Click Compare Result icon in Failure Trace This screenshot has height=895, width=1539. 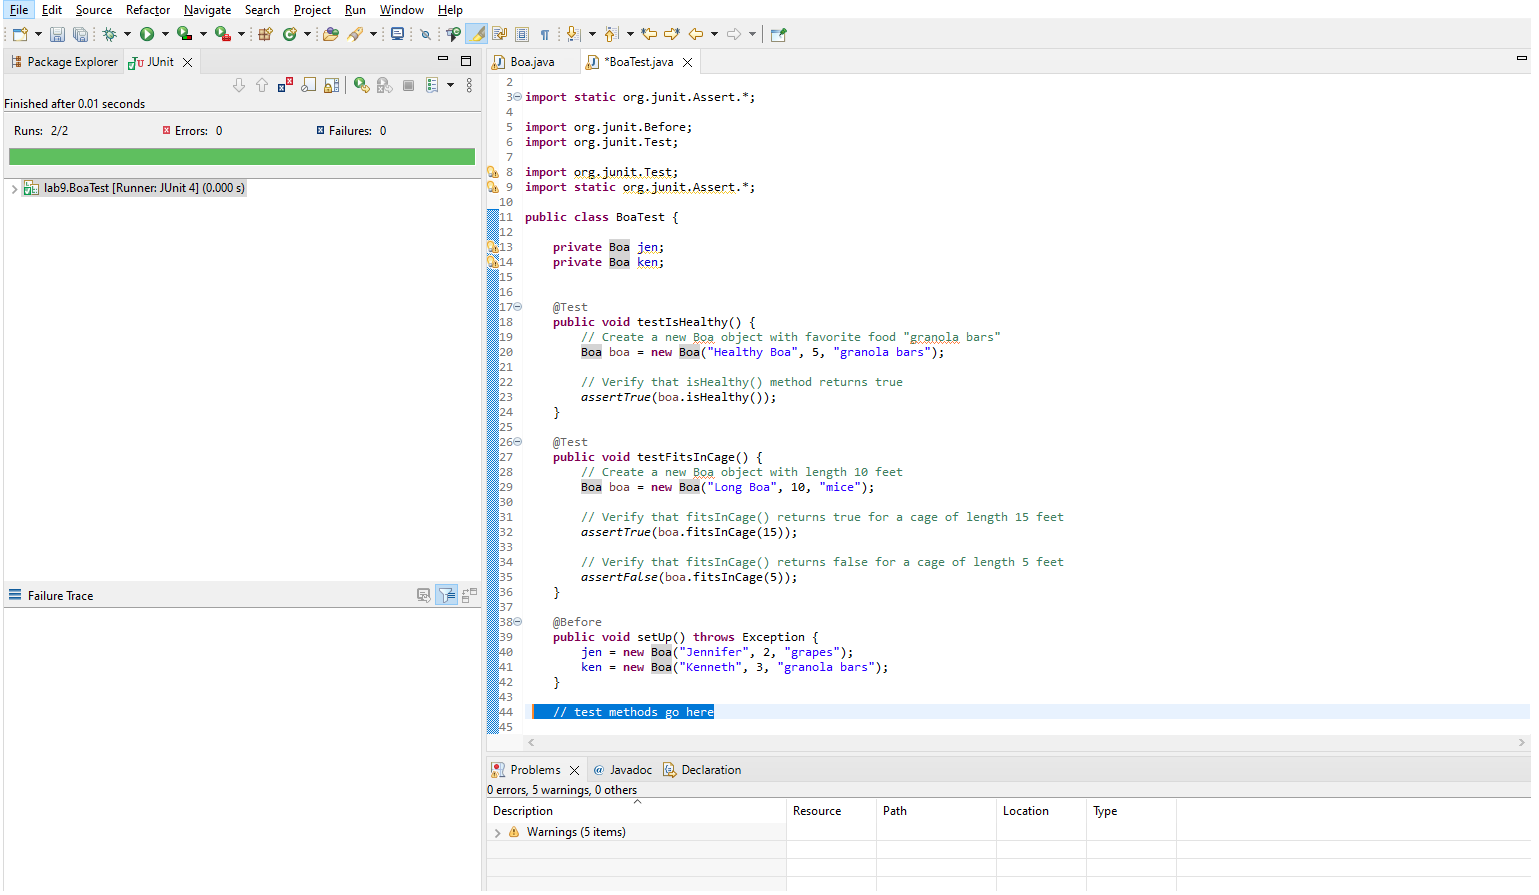coord(468,595)
